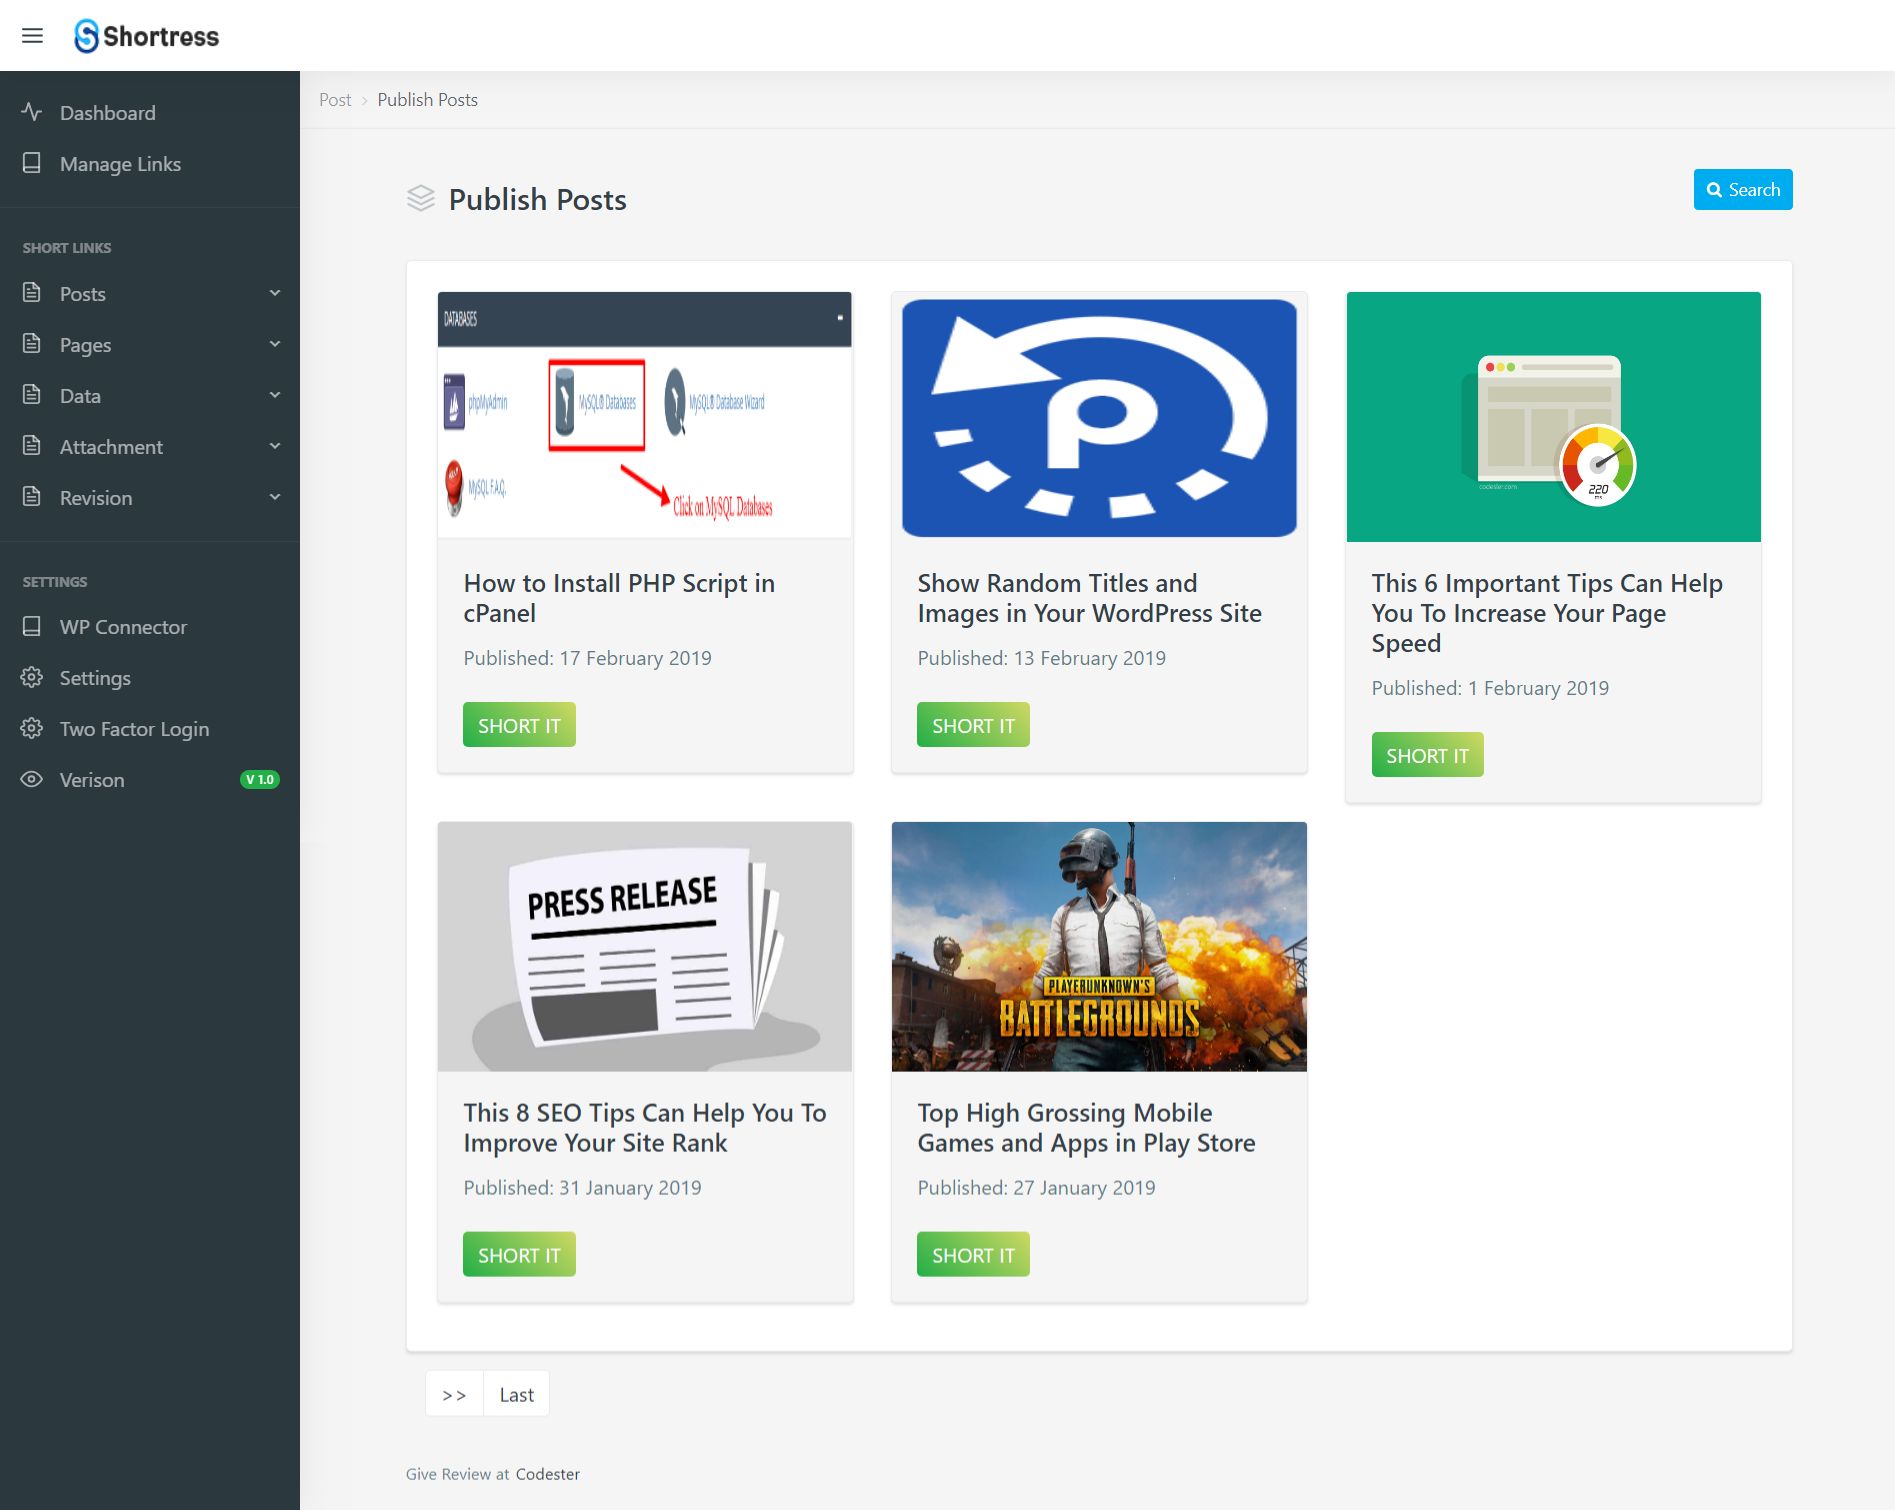The height and width of the screenshot is (1510, 1895).
Task: Open the cPanel databases thumbnail
Action: pos(645,416)
